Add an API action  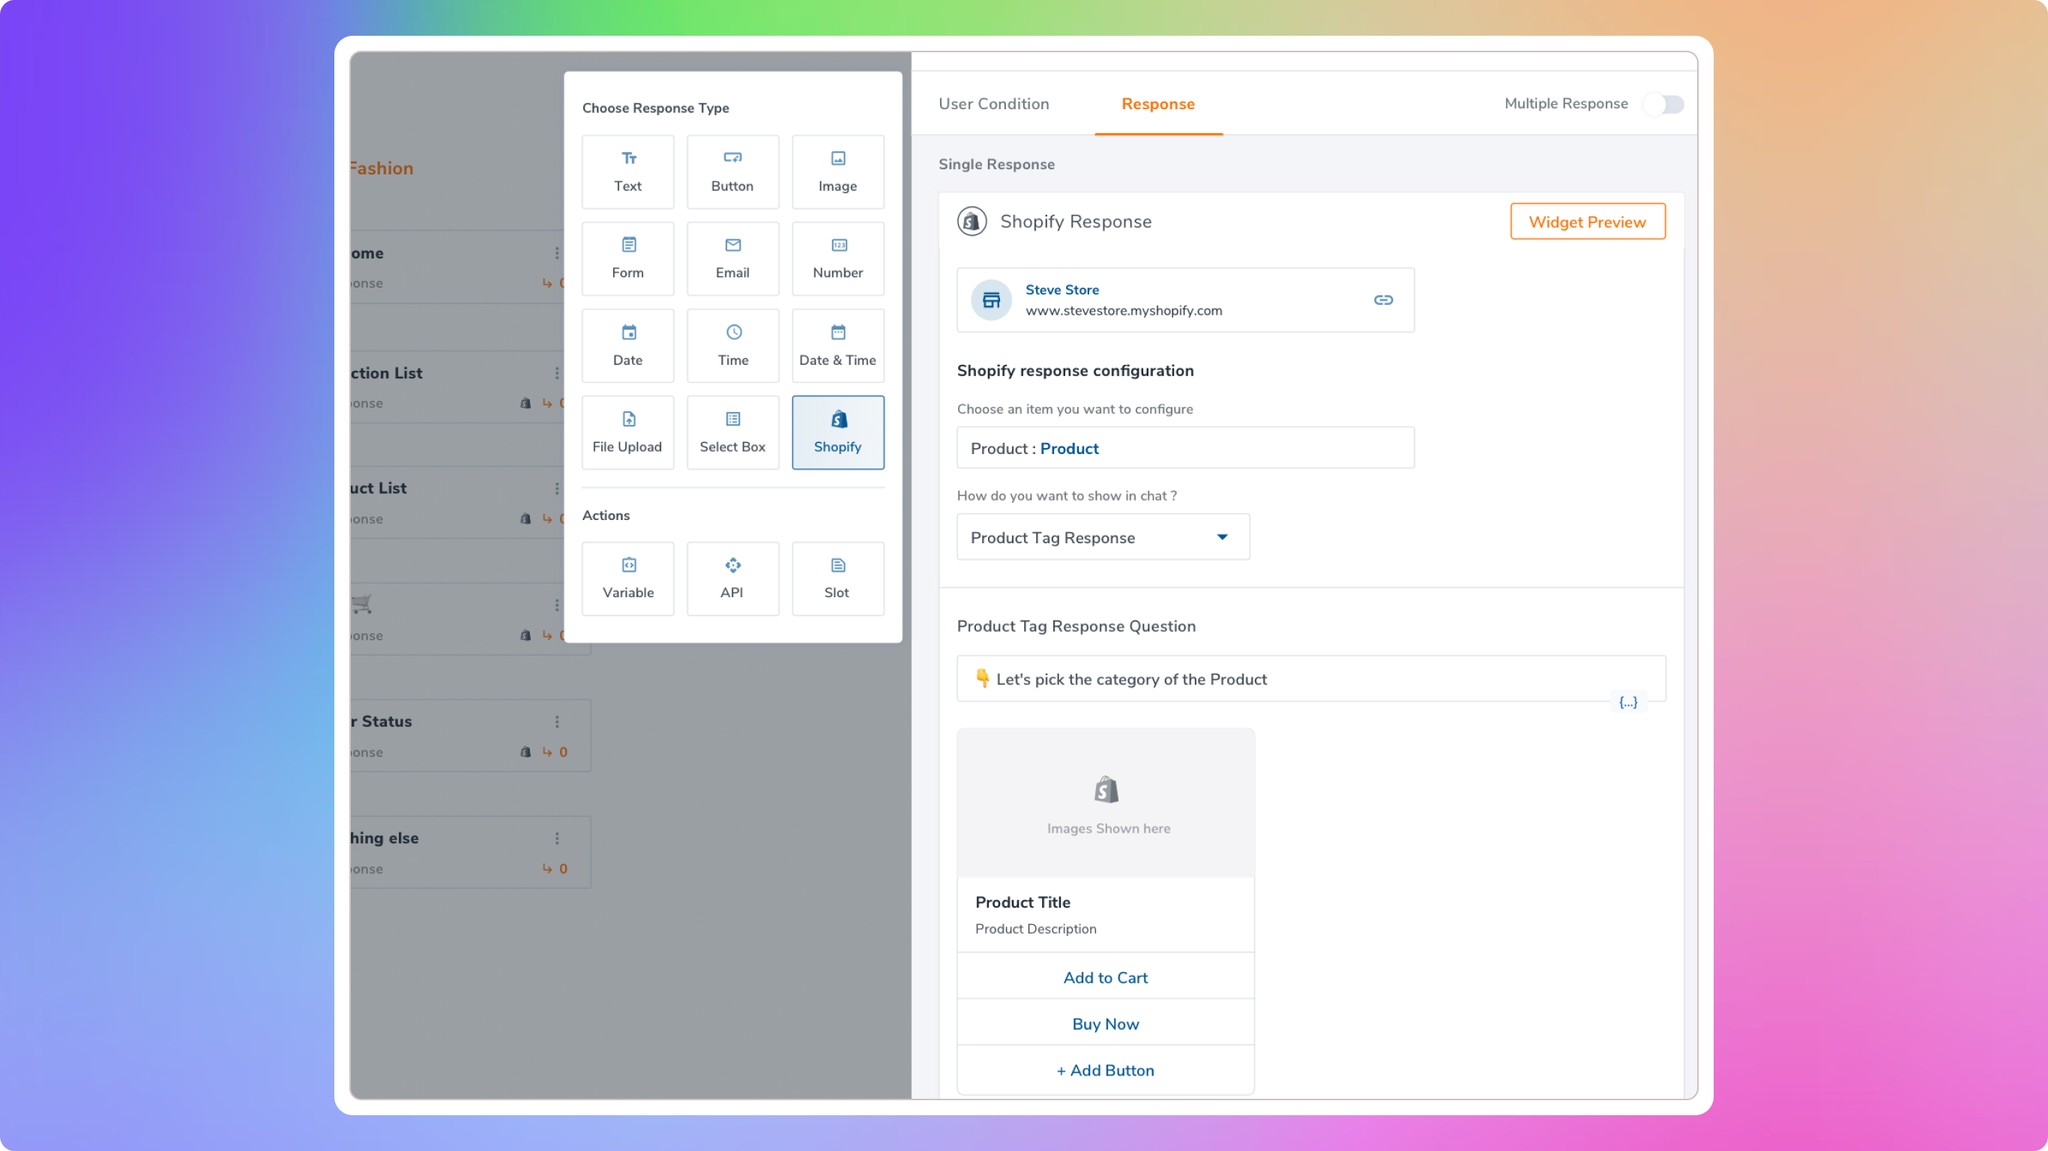tap(732, 578)
